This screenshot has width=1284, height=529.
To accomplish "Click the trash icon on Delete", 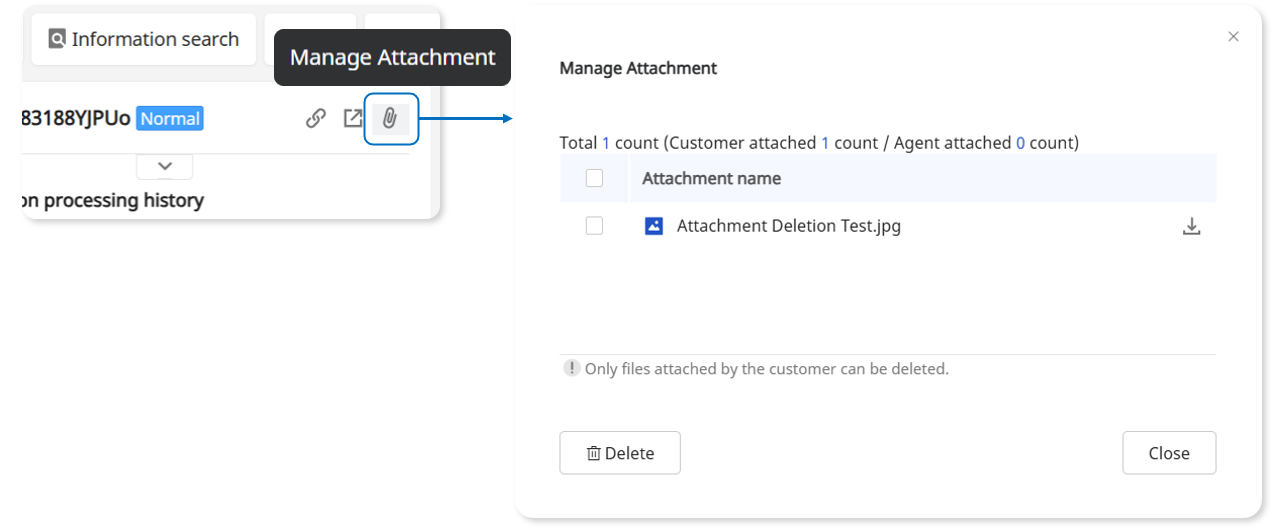I will pos(594,454).
